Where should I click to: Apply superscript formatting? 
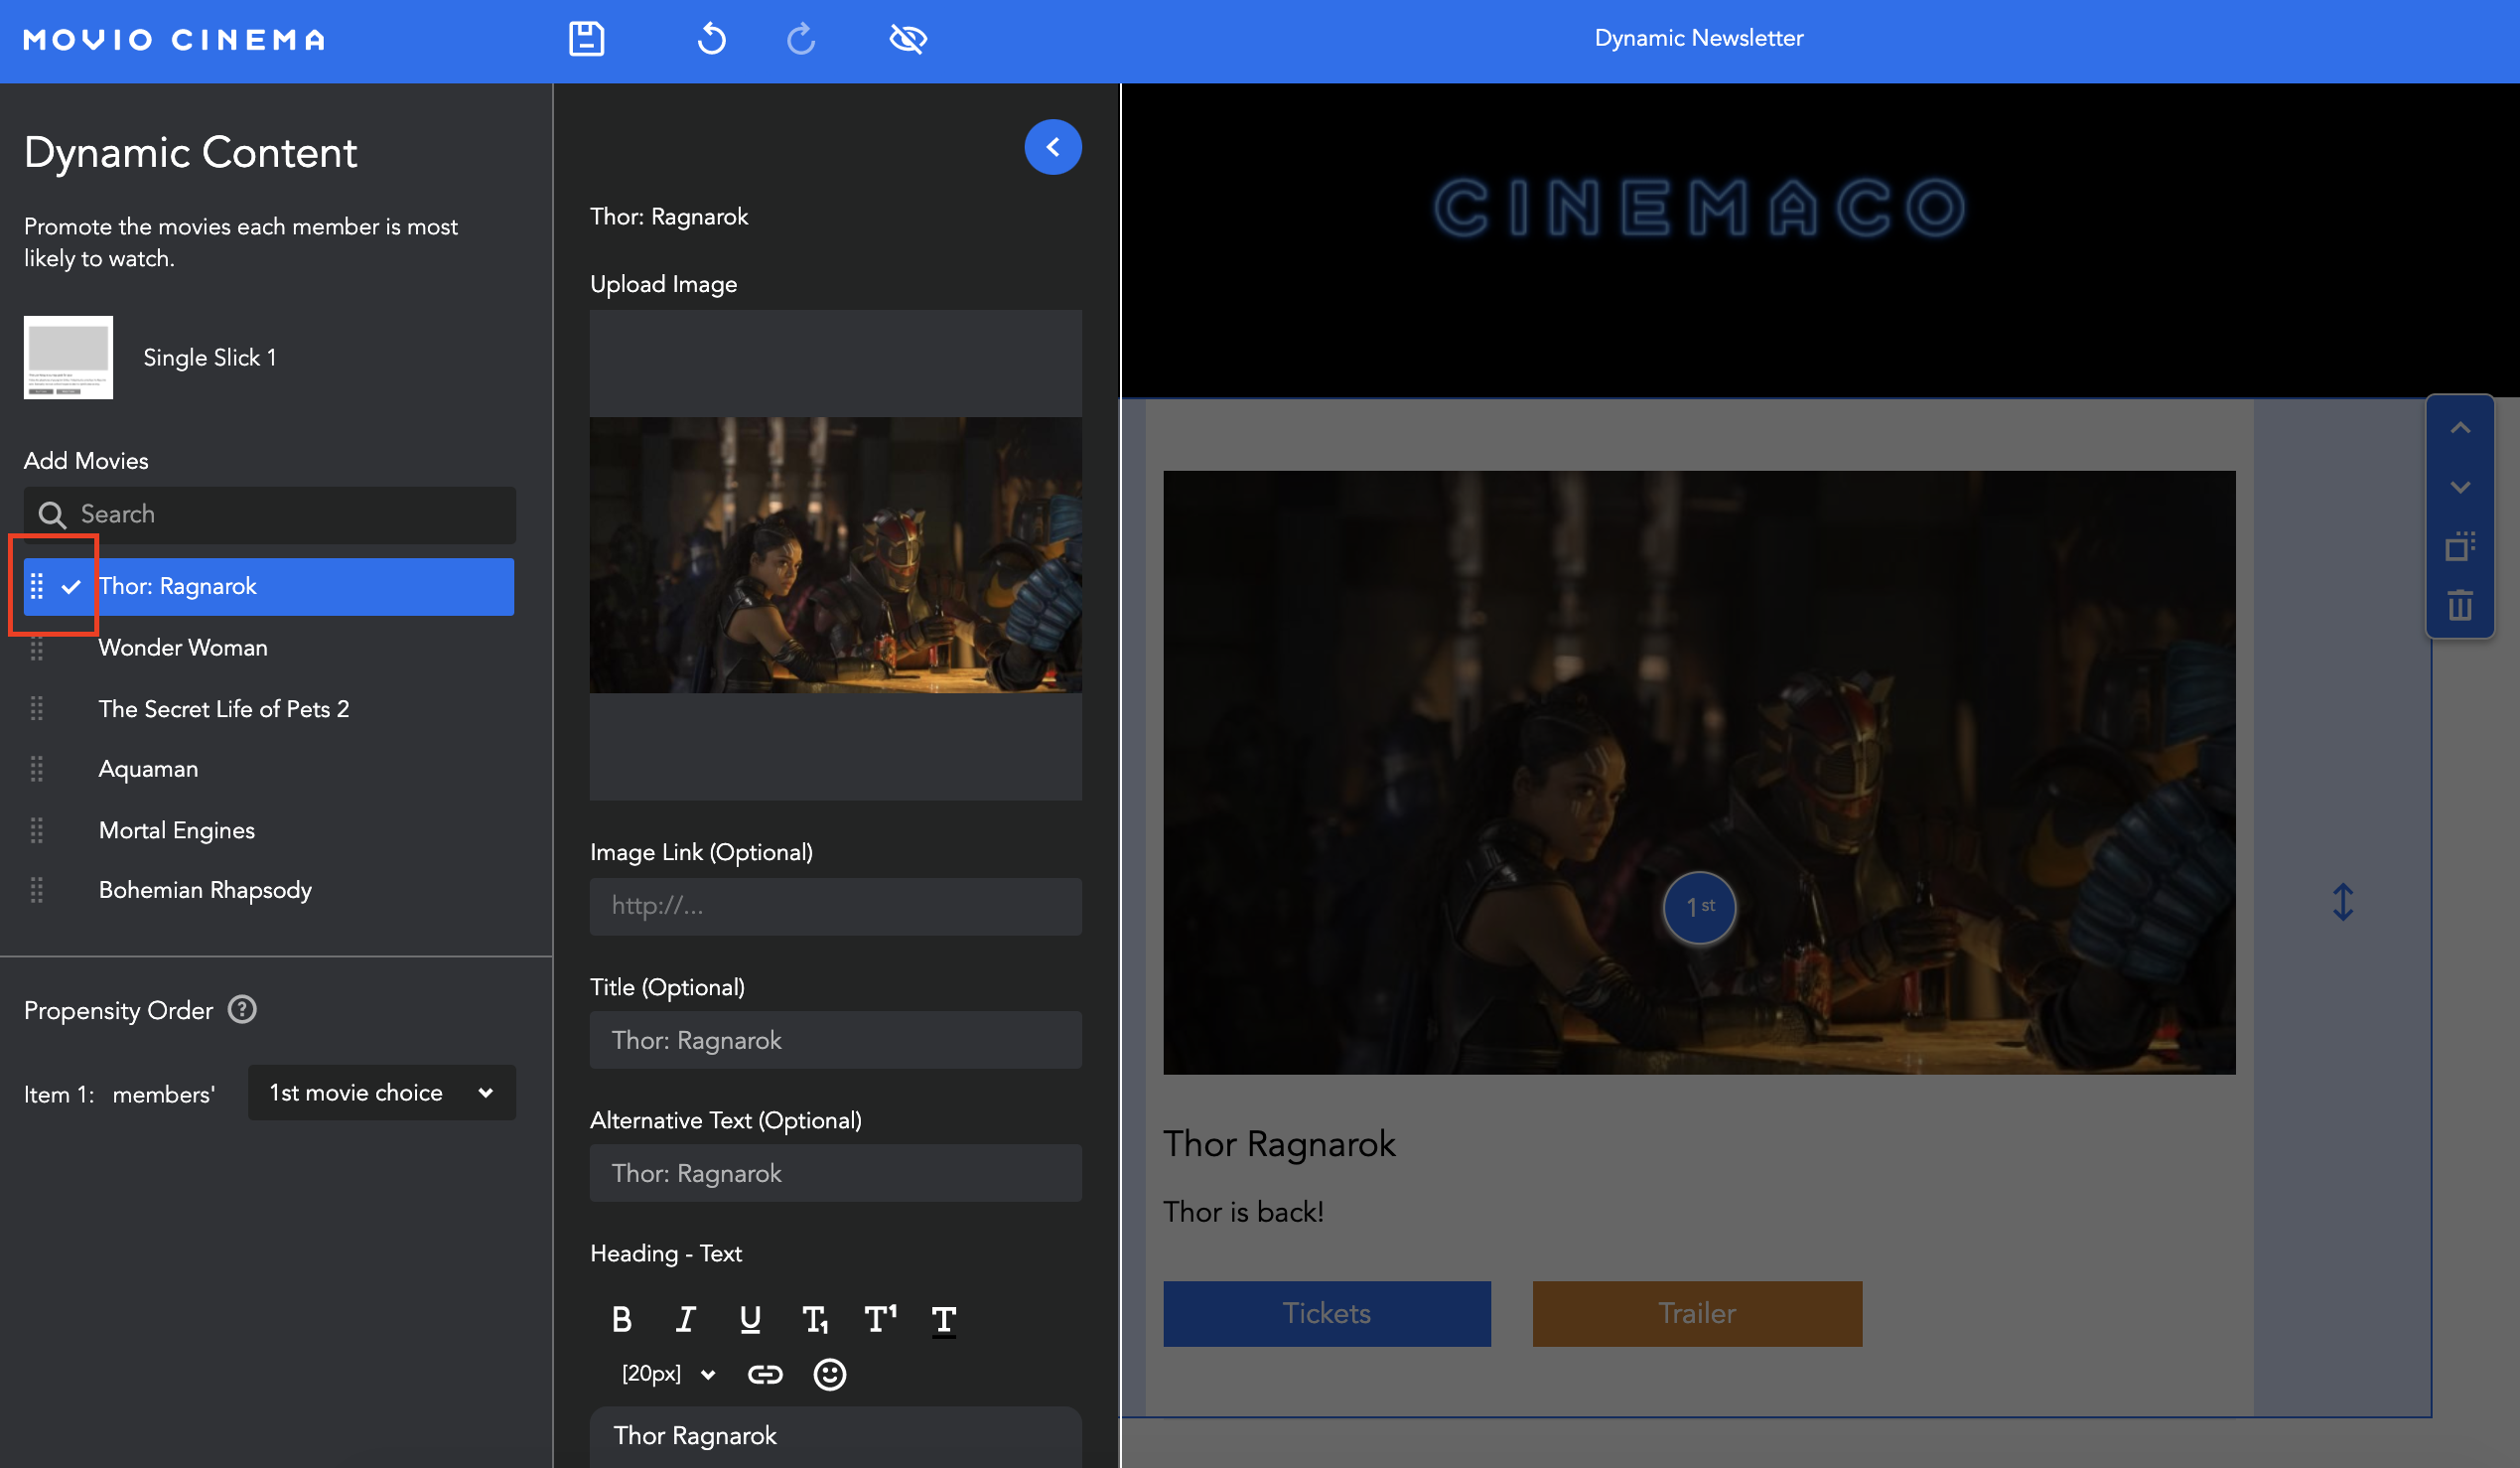point(880,1320)
